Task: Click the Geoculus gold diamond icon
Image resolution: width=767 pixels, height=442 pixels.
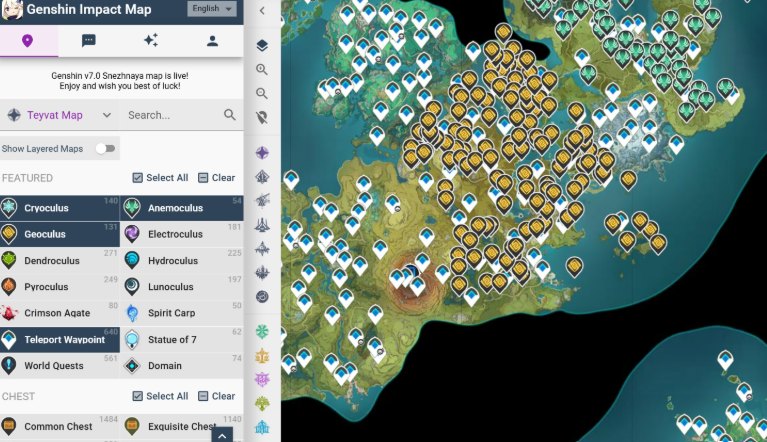Action: coord(9,234)
